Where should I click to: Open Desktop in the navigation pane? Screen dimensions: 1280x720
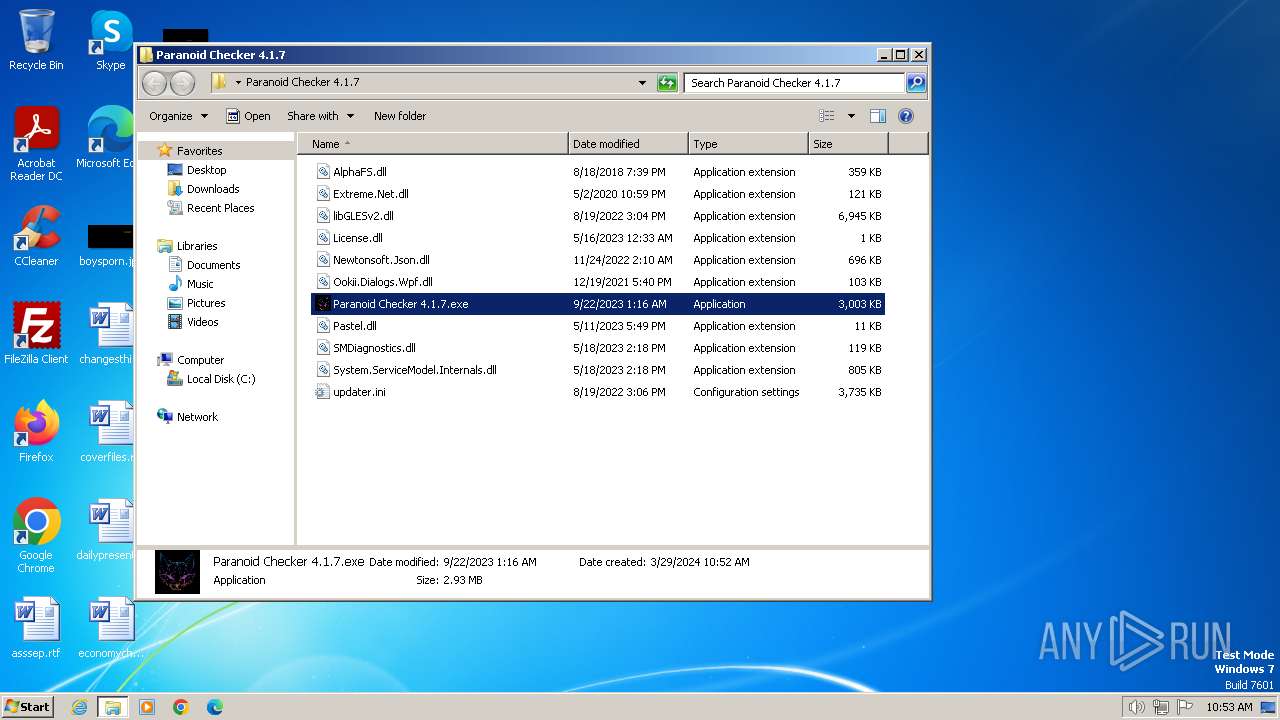pyautogui.click(x=206, y=170)
